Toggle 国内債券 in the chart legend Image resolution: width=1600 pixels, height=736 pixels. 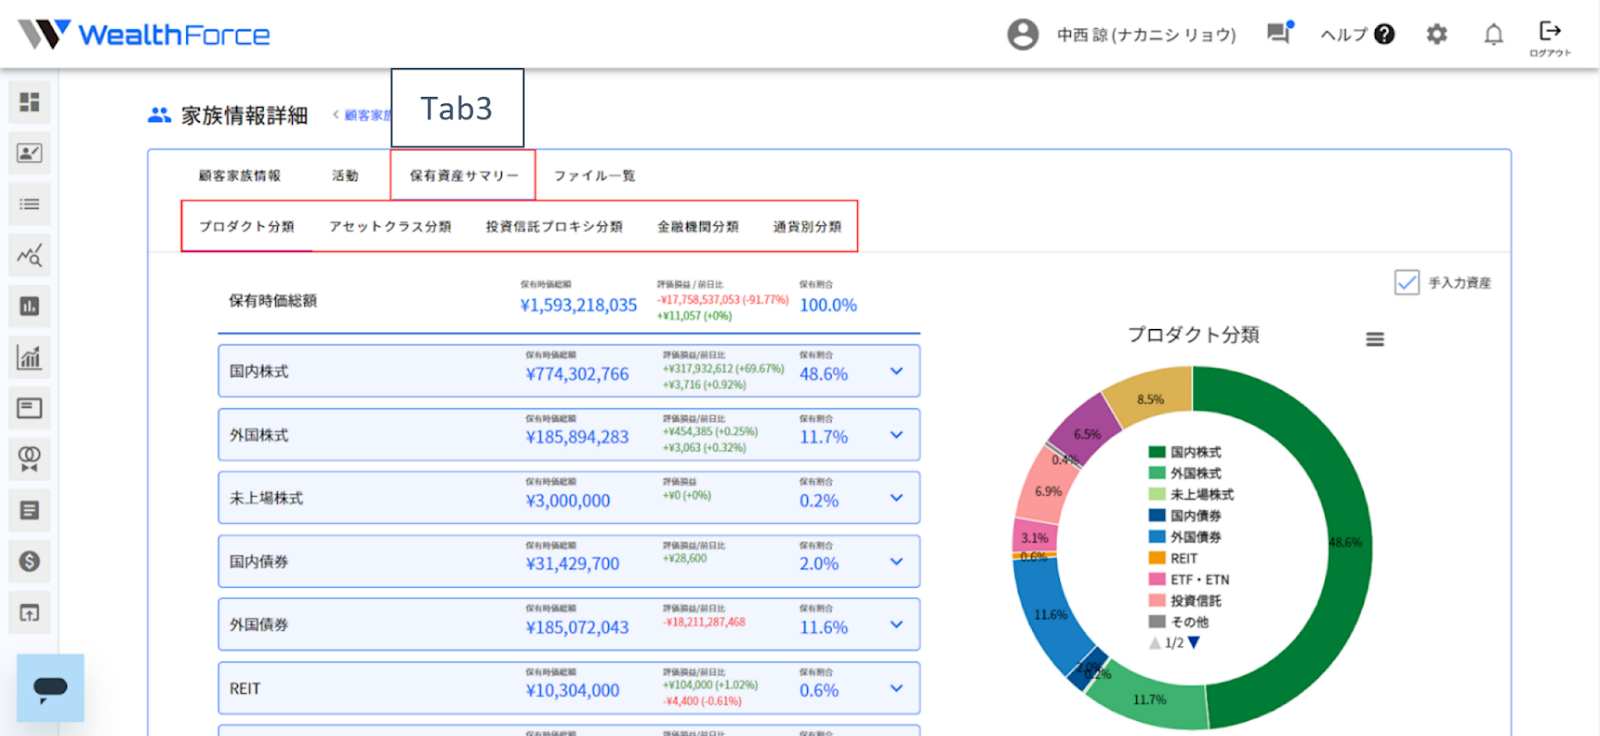coord(1185,516)
